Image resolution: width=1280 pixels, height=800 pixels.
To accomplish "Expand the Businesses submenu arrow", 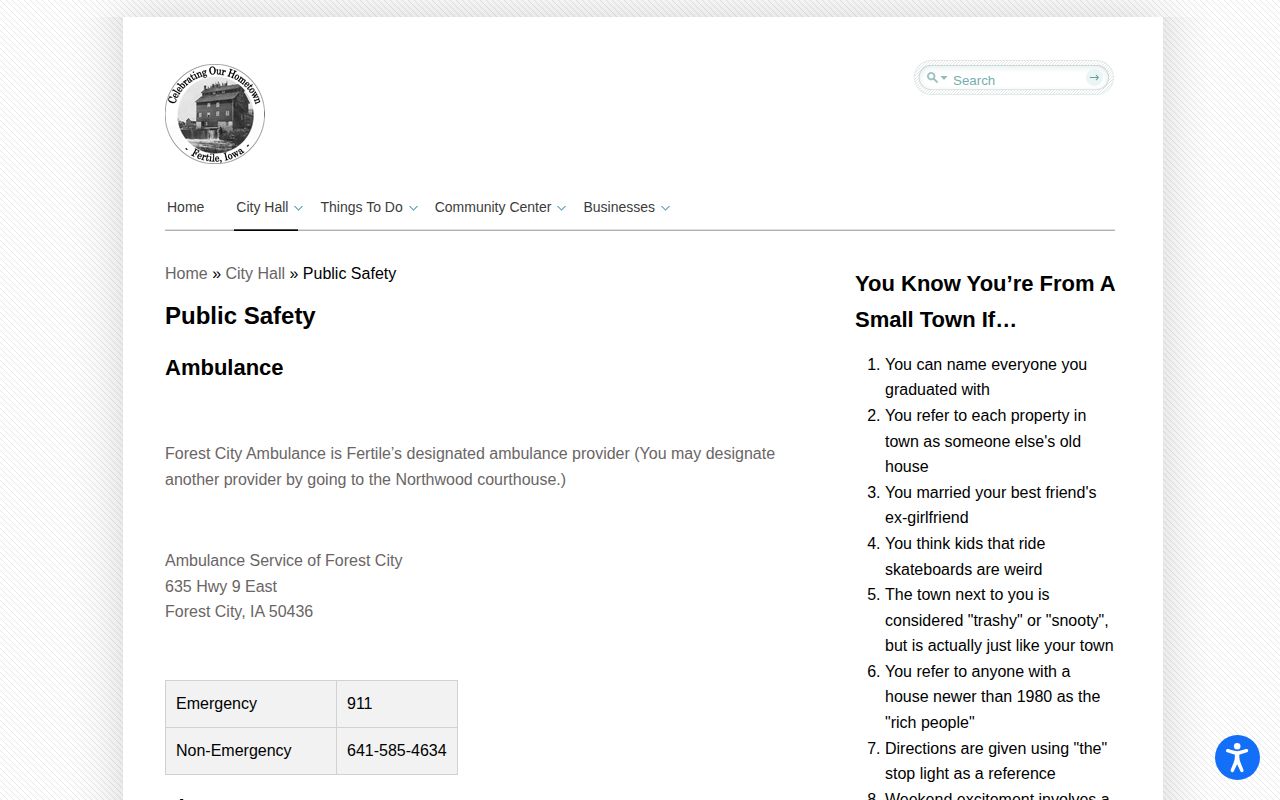I will [665, 208].
